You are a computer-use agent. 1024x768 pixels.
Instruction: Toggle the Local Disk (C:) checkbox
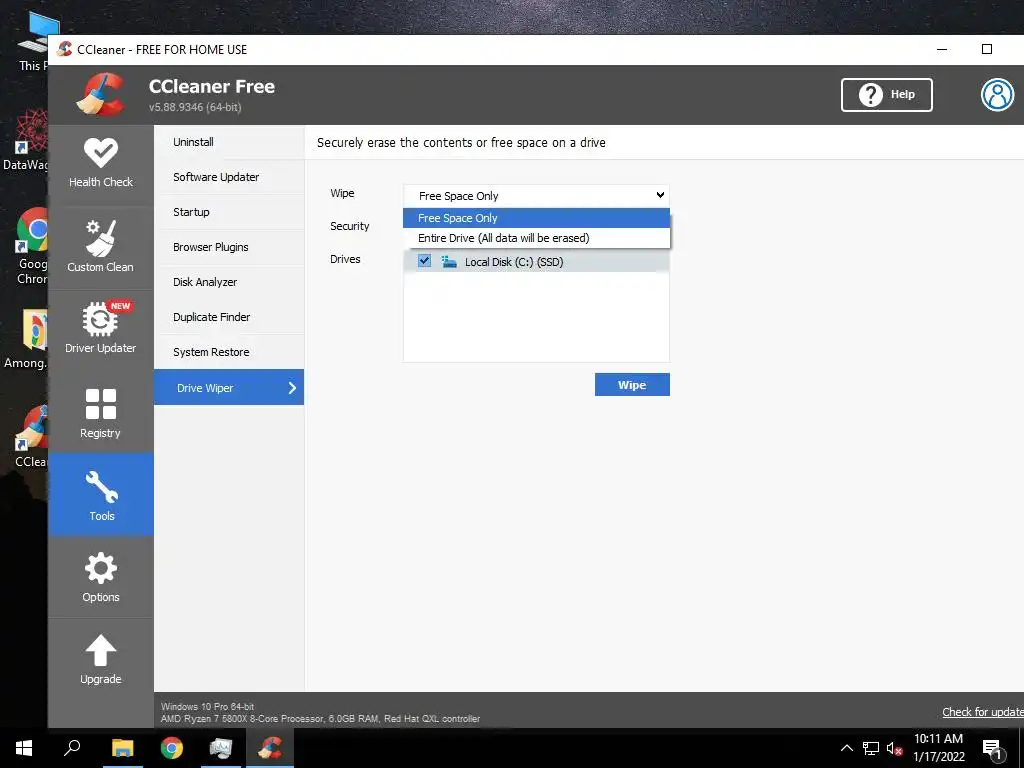(424, 261)
